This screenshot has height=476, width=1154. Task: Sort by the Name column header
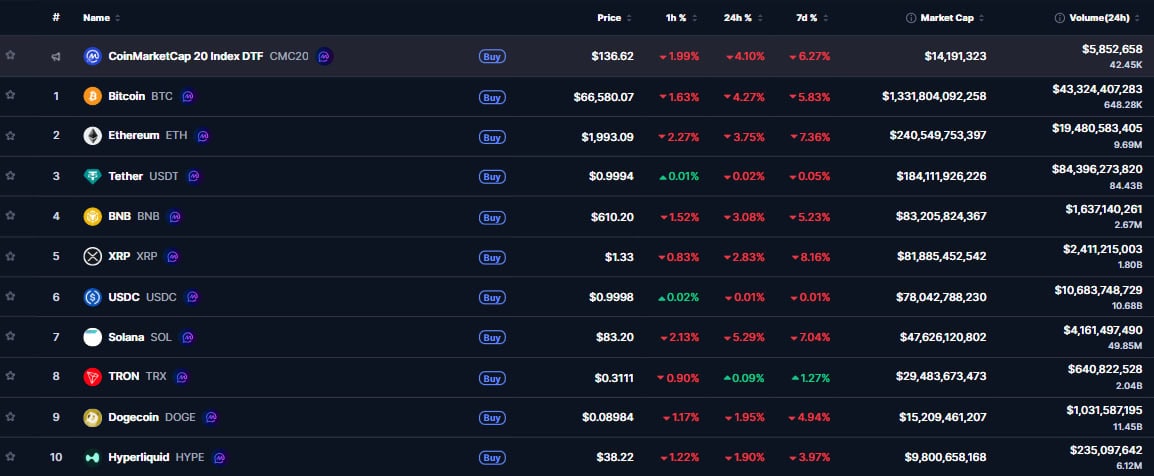97,18
